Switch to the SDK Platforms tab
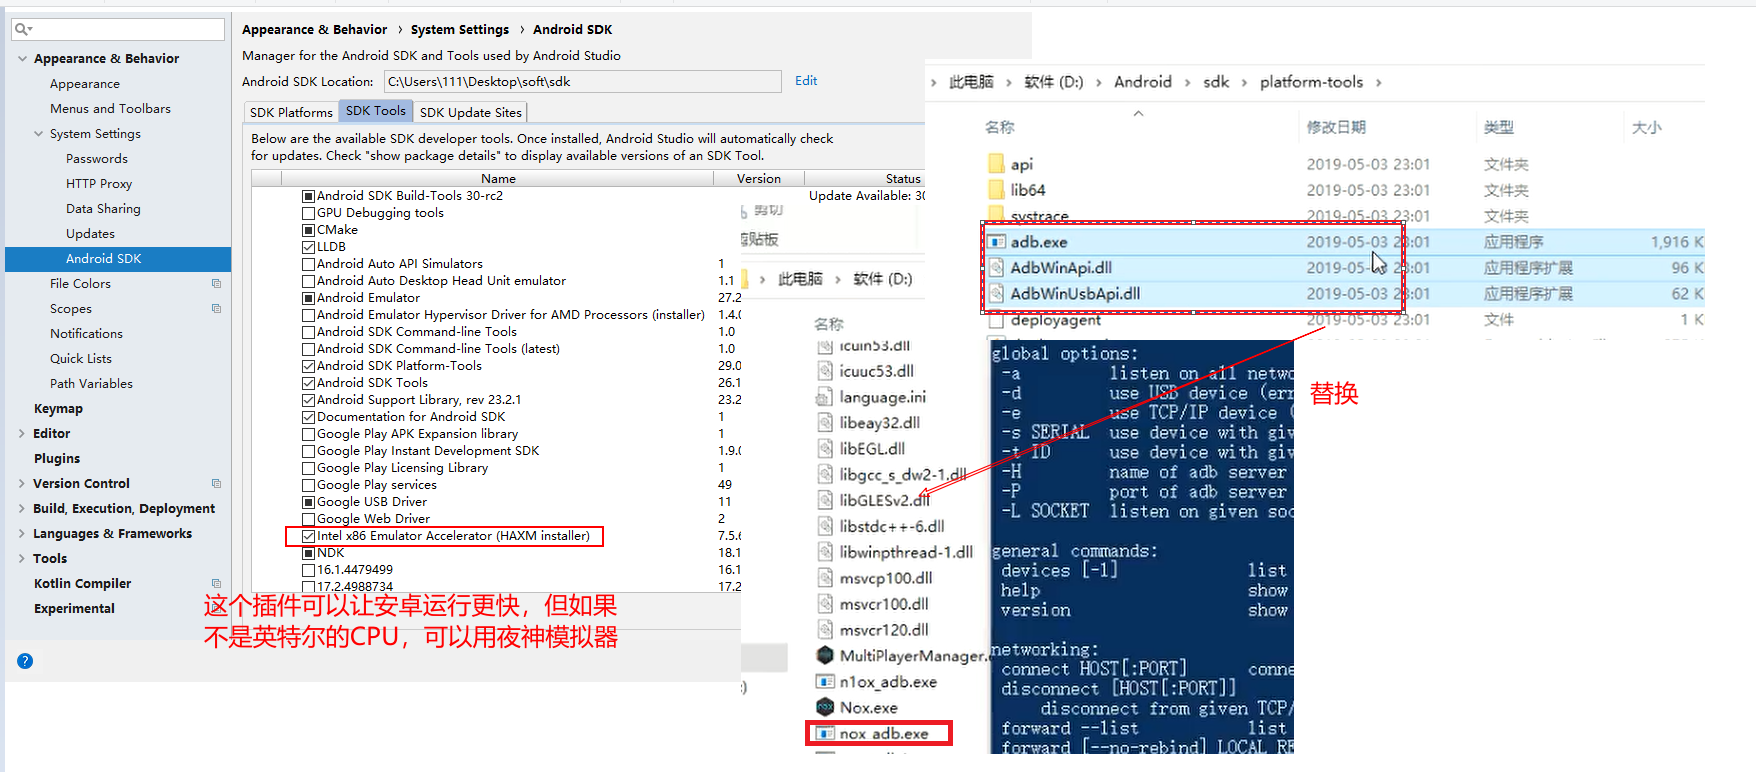Screen dimensions: 1756x772 click(291, 112)
